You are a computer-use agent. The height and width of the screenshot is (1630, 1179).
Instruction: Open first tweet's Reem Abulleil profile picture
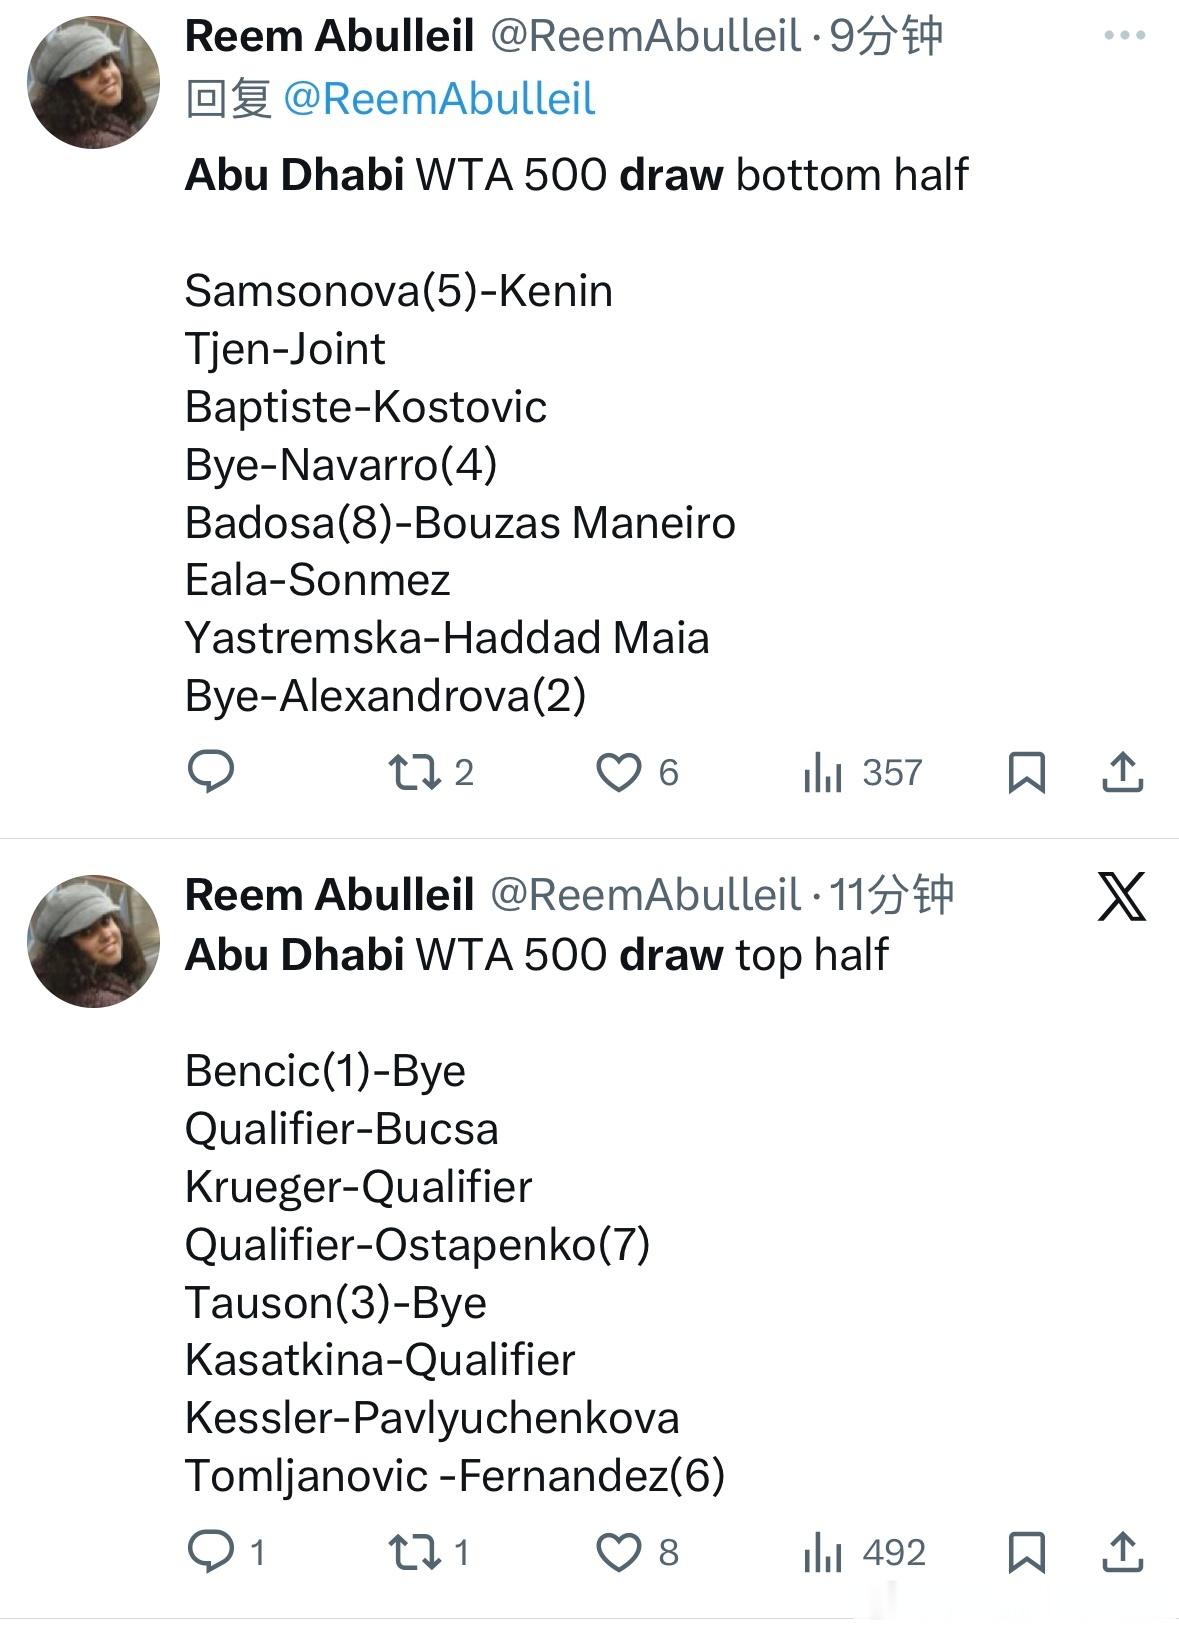click(x=93, y=83)
